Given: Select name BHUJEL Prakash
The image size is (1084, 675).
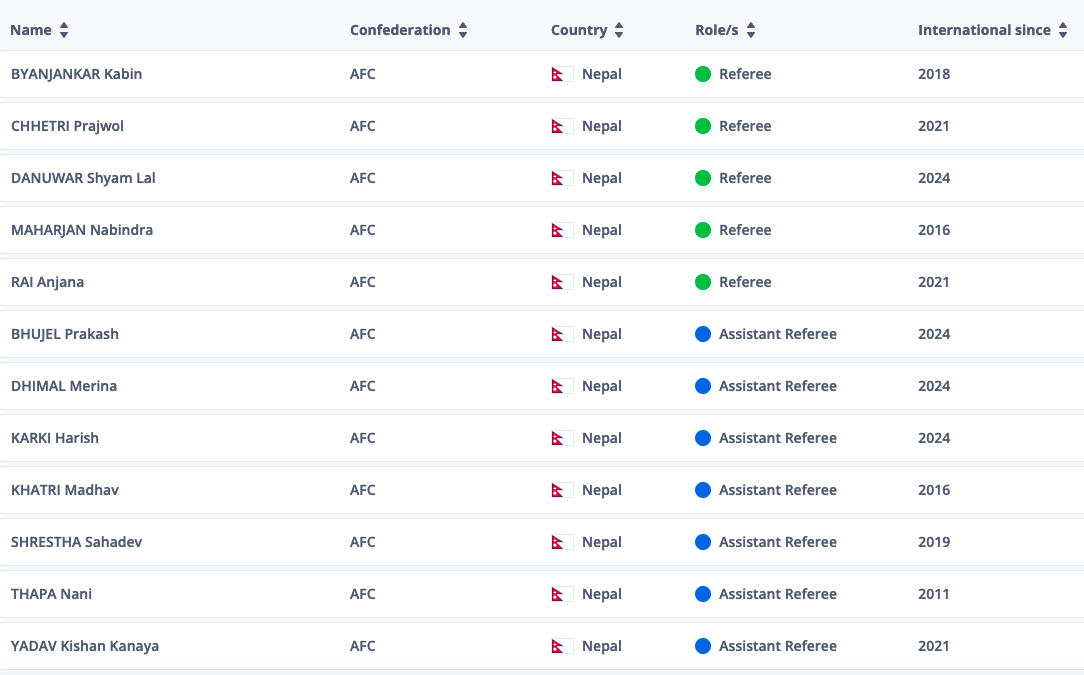Looking at the screenshot, I should (x=65, y=334).
